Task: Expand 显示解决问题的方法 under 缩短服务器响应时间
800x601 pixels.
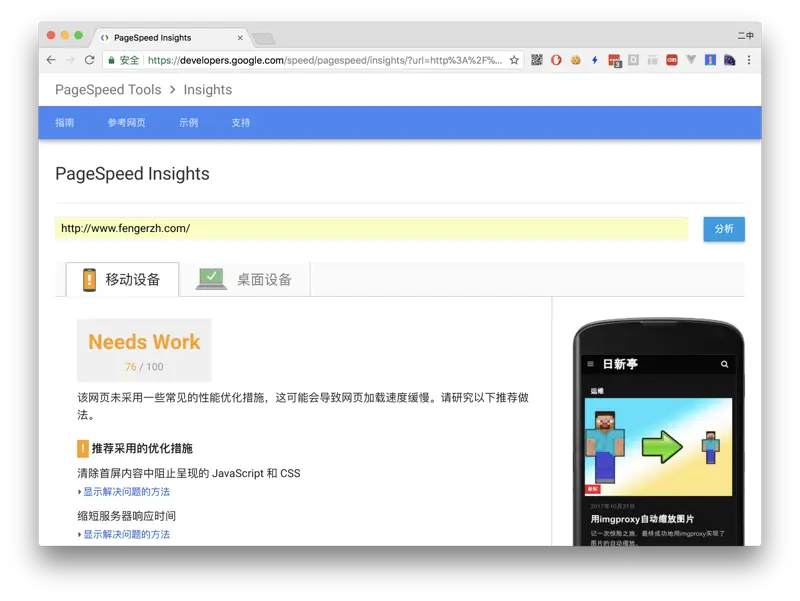Action: tap(127, 534)
